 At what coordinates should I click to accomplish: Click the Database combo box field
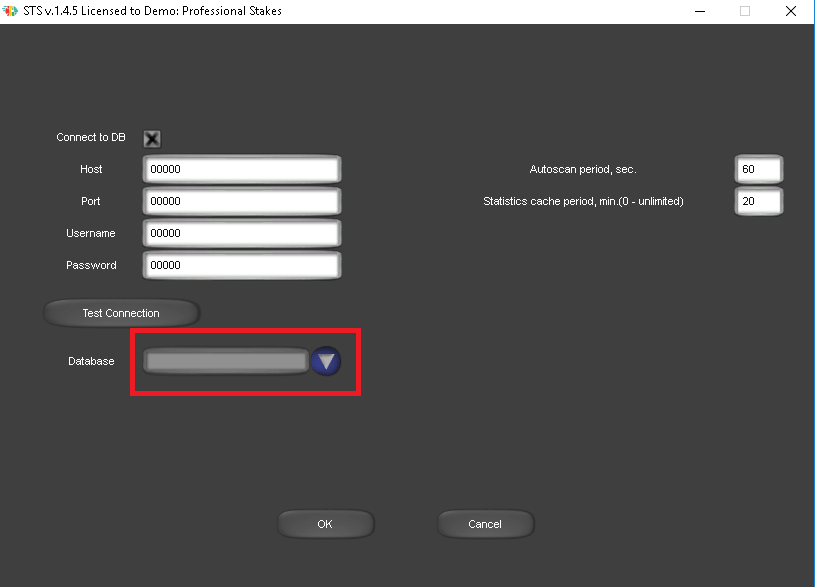226,361
